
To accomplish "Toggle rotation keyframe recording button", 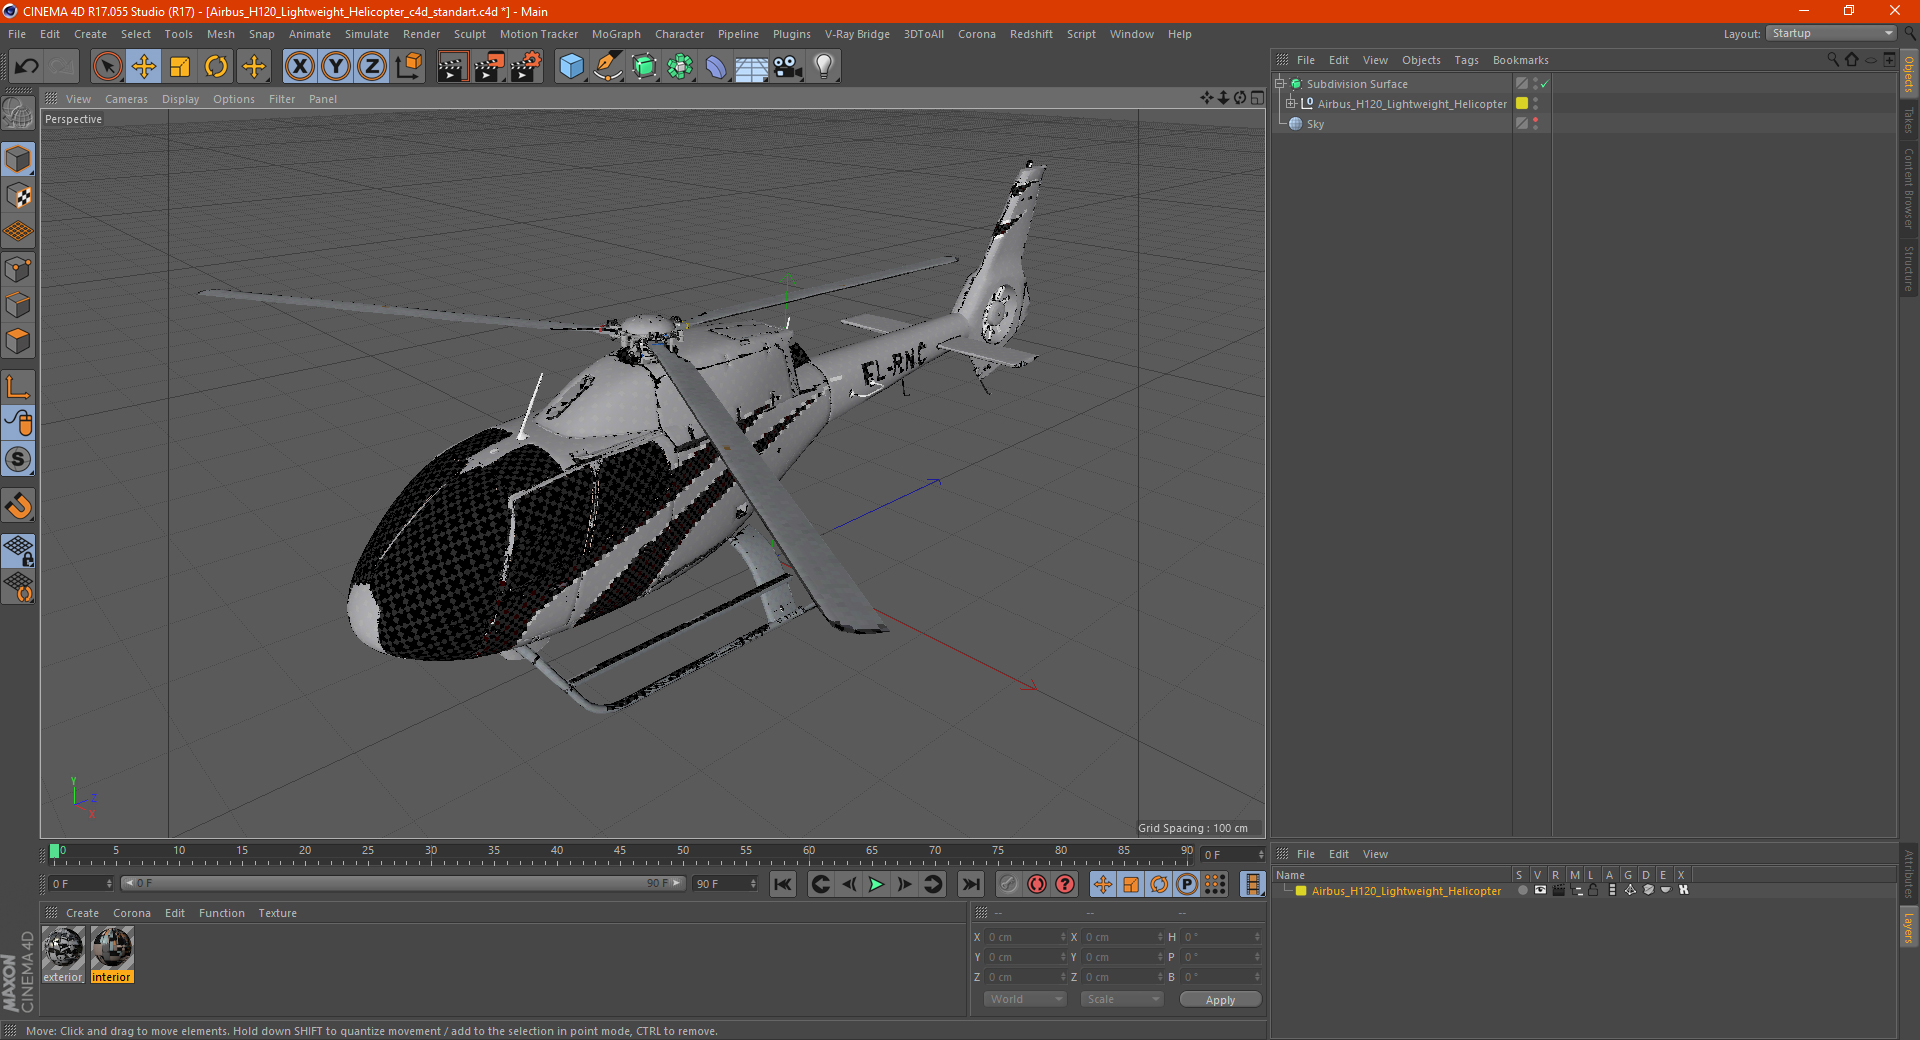I will (x=1159, y=884).
